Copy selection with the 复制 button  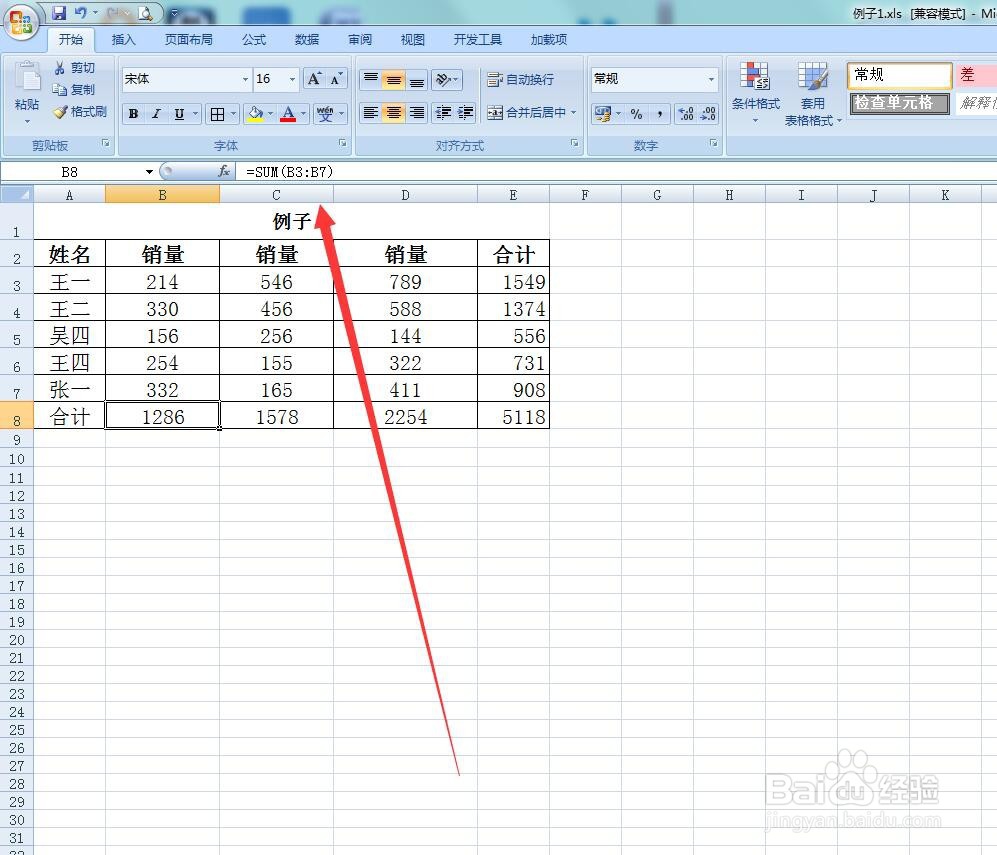74,90
